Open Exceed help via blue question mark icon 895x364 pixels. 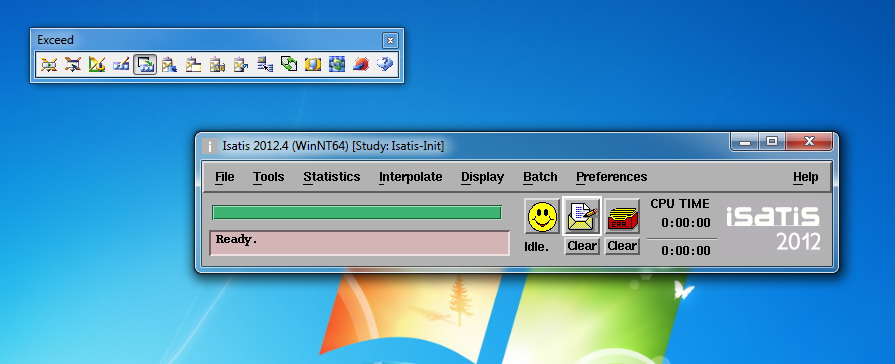pos(385,64)
